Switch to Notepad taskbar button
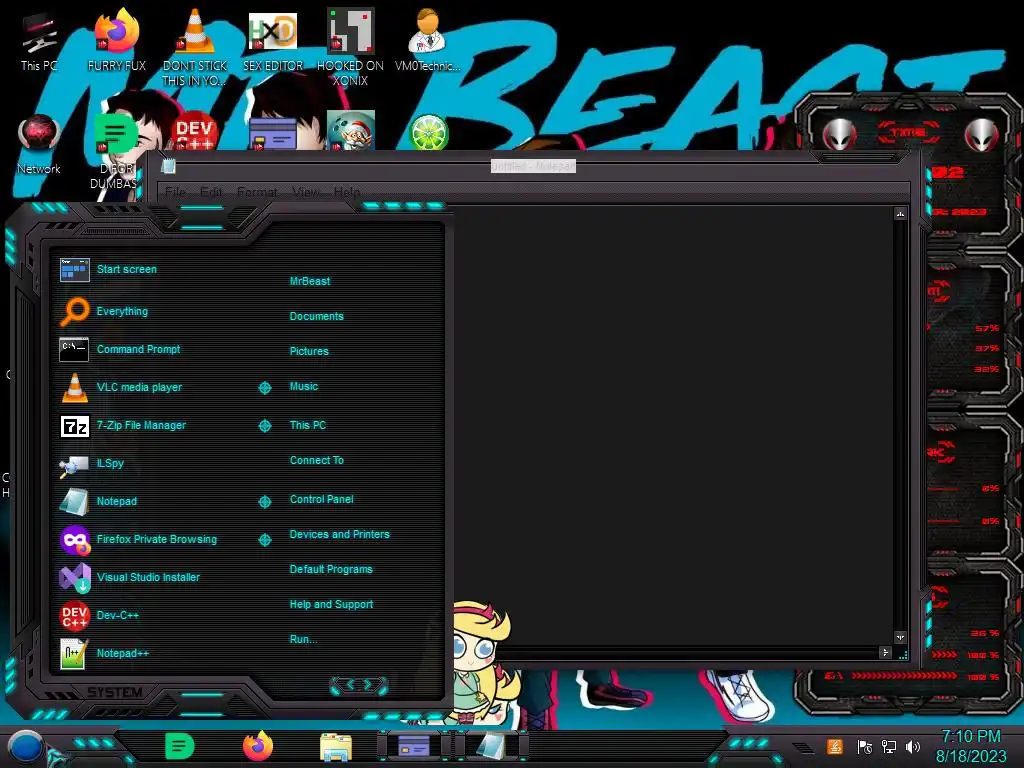 pyautogui.click(x=491, y=746)
